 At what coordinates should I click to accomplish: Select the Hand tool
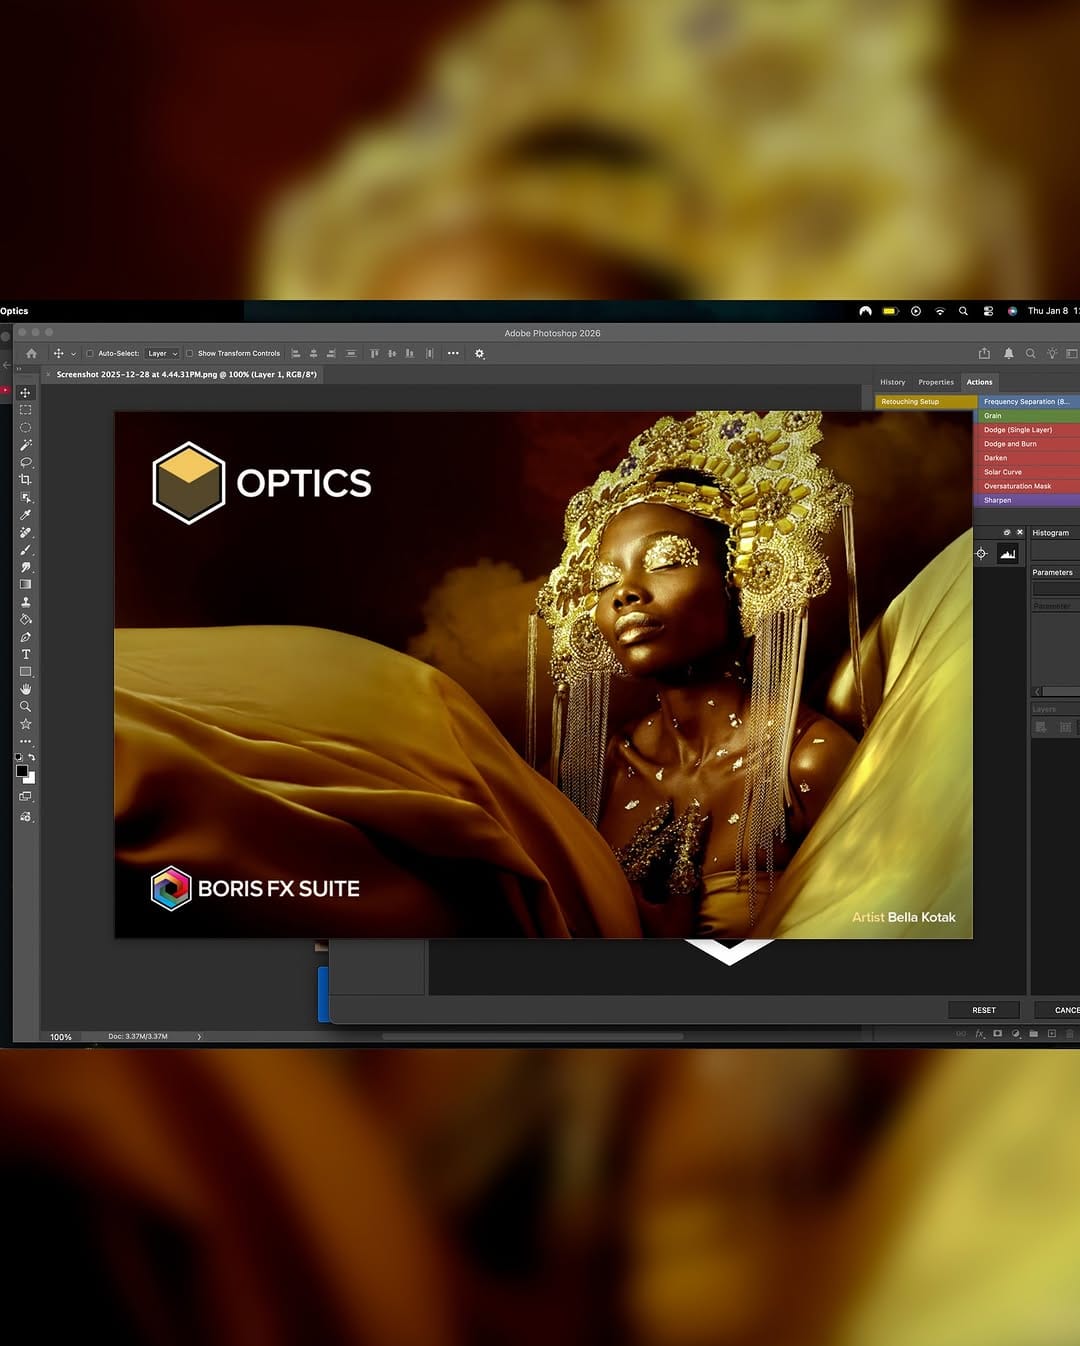[x=26, y=689]
